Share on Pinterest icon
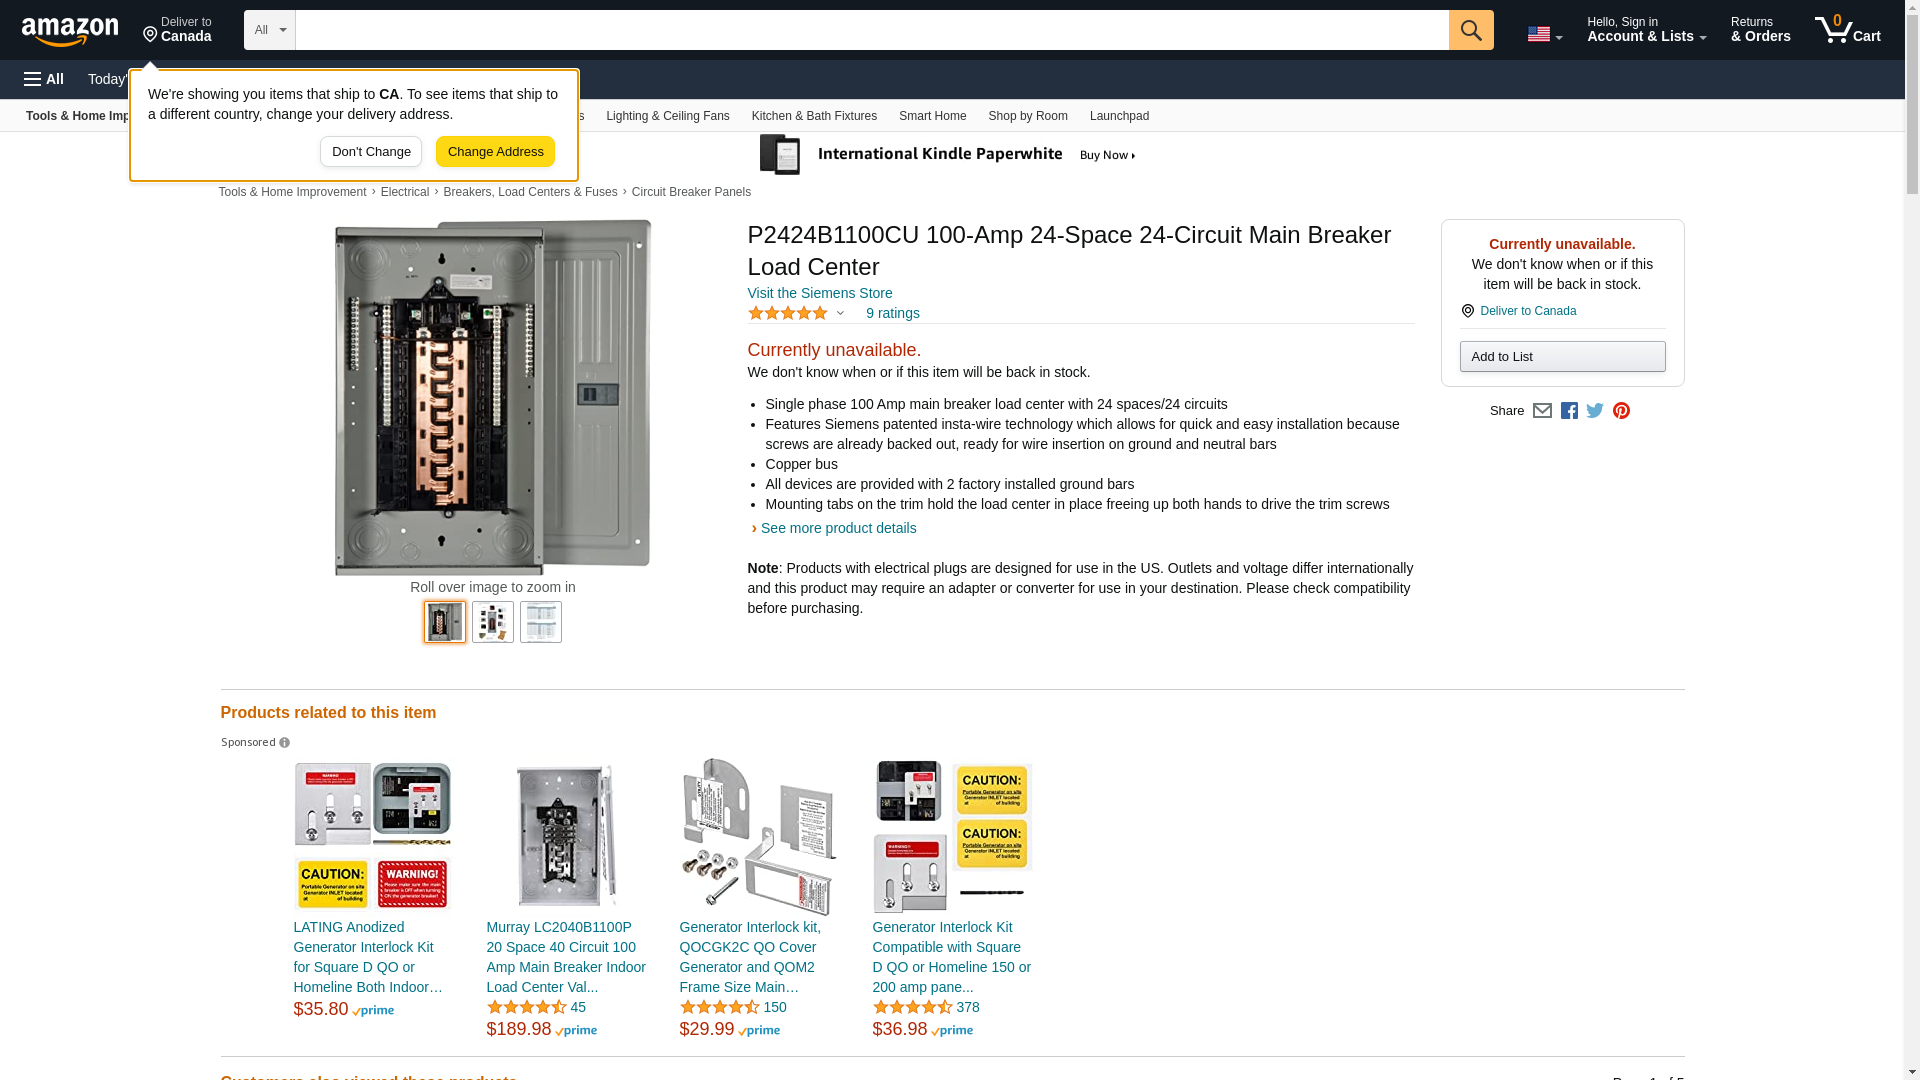Screen dimensions: 1920x1080 click(x=1621, y=411)
